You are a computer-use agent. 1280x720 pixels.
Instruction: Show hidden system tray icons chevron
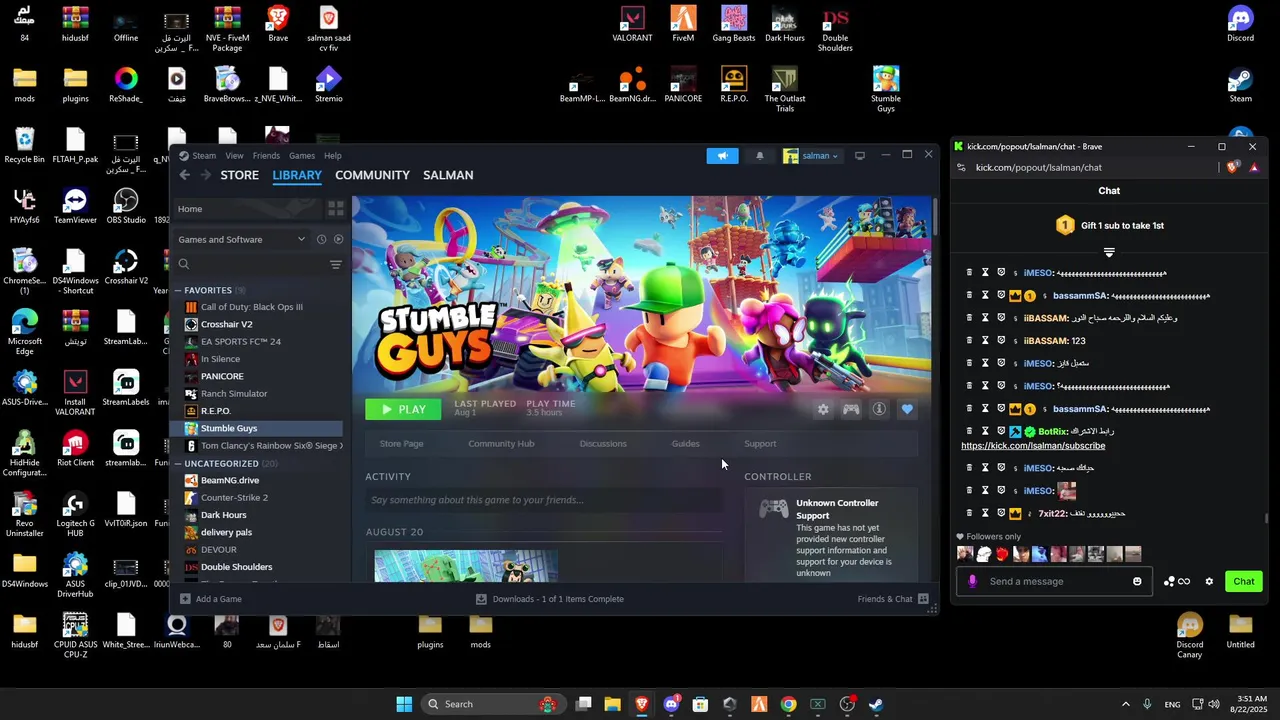[x=1125, y=704]
